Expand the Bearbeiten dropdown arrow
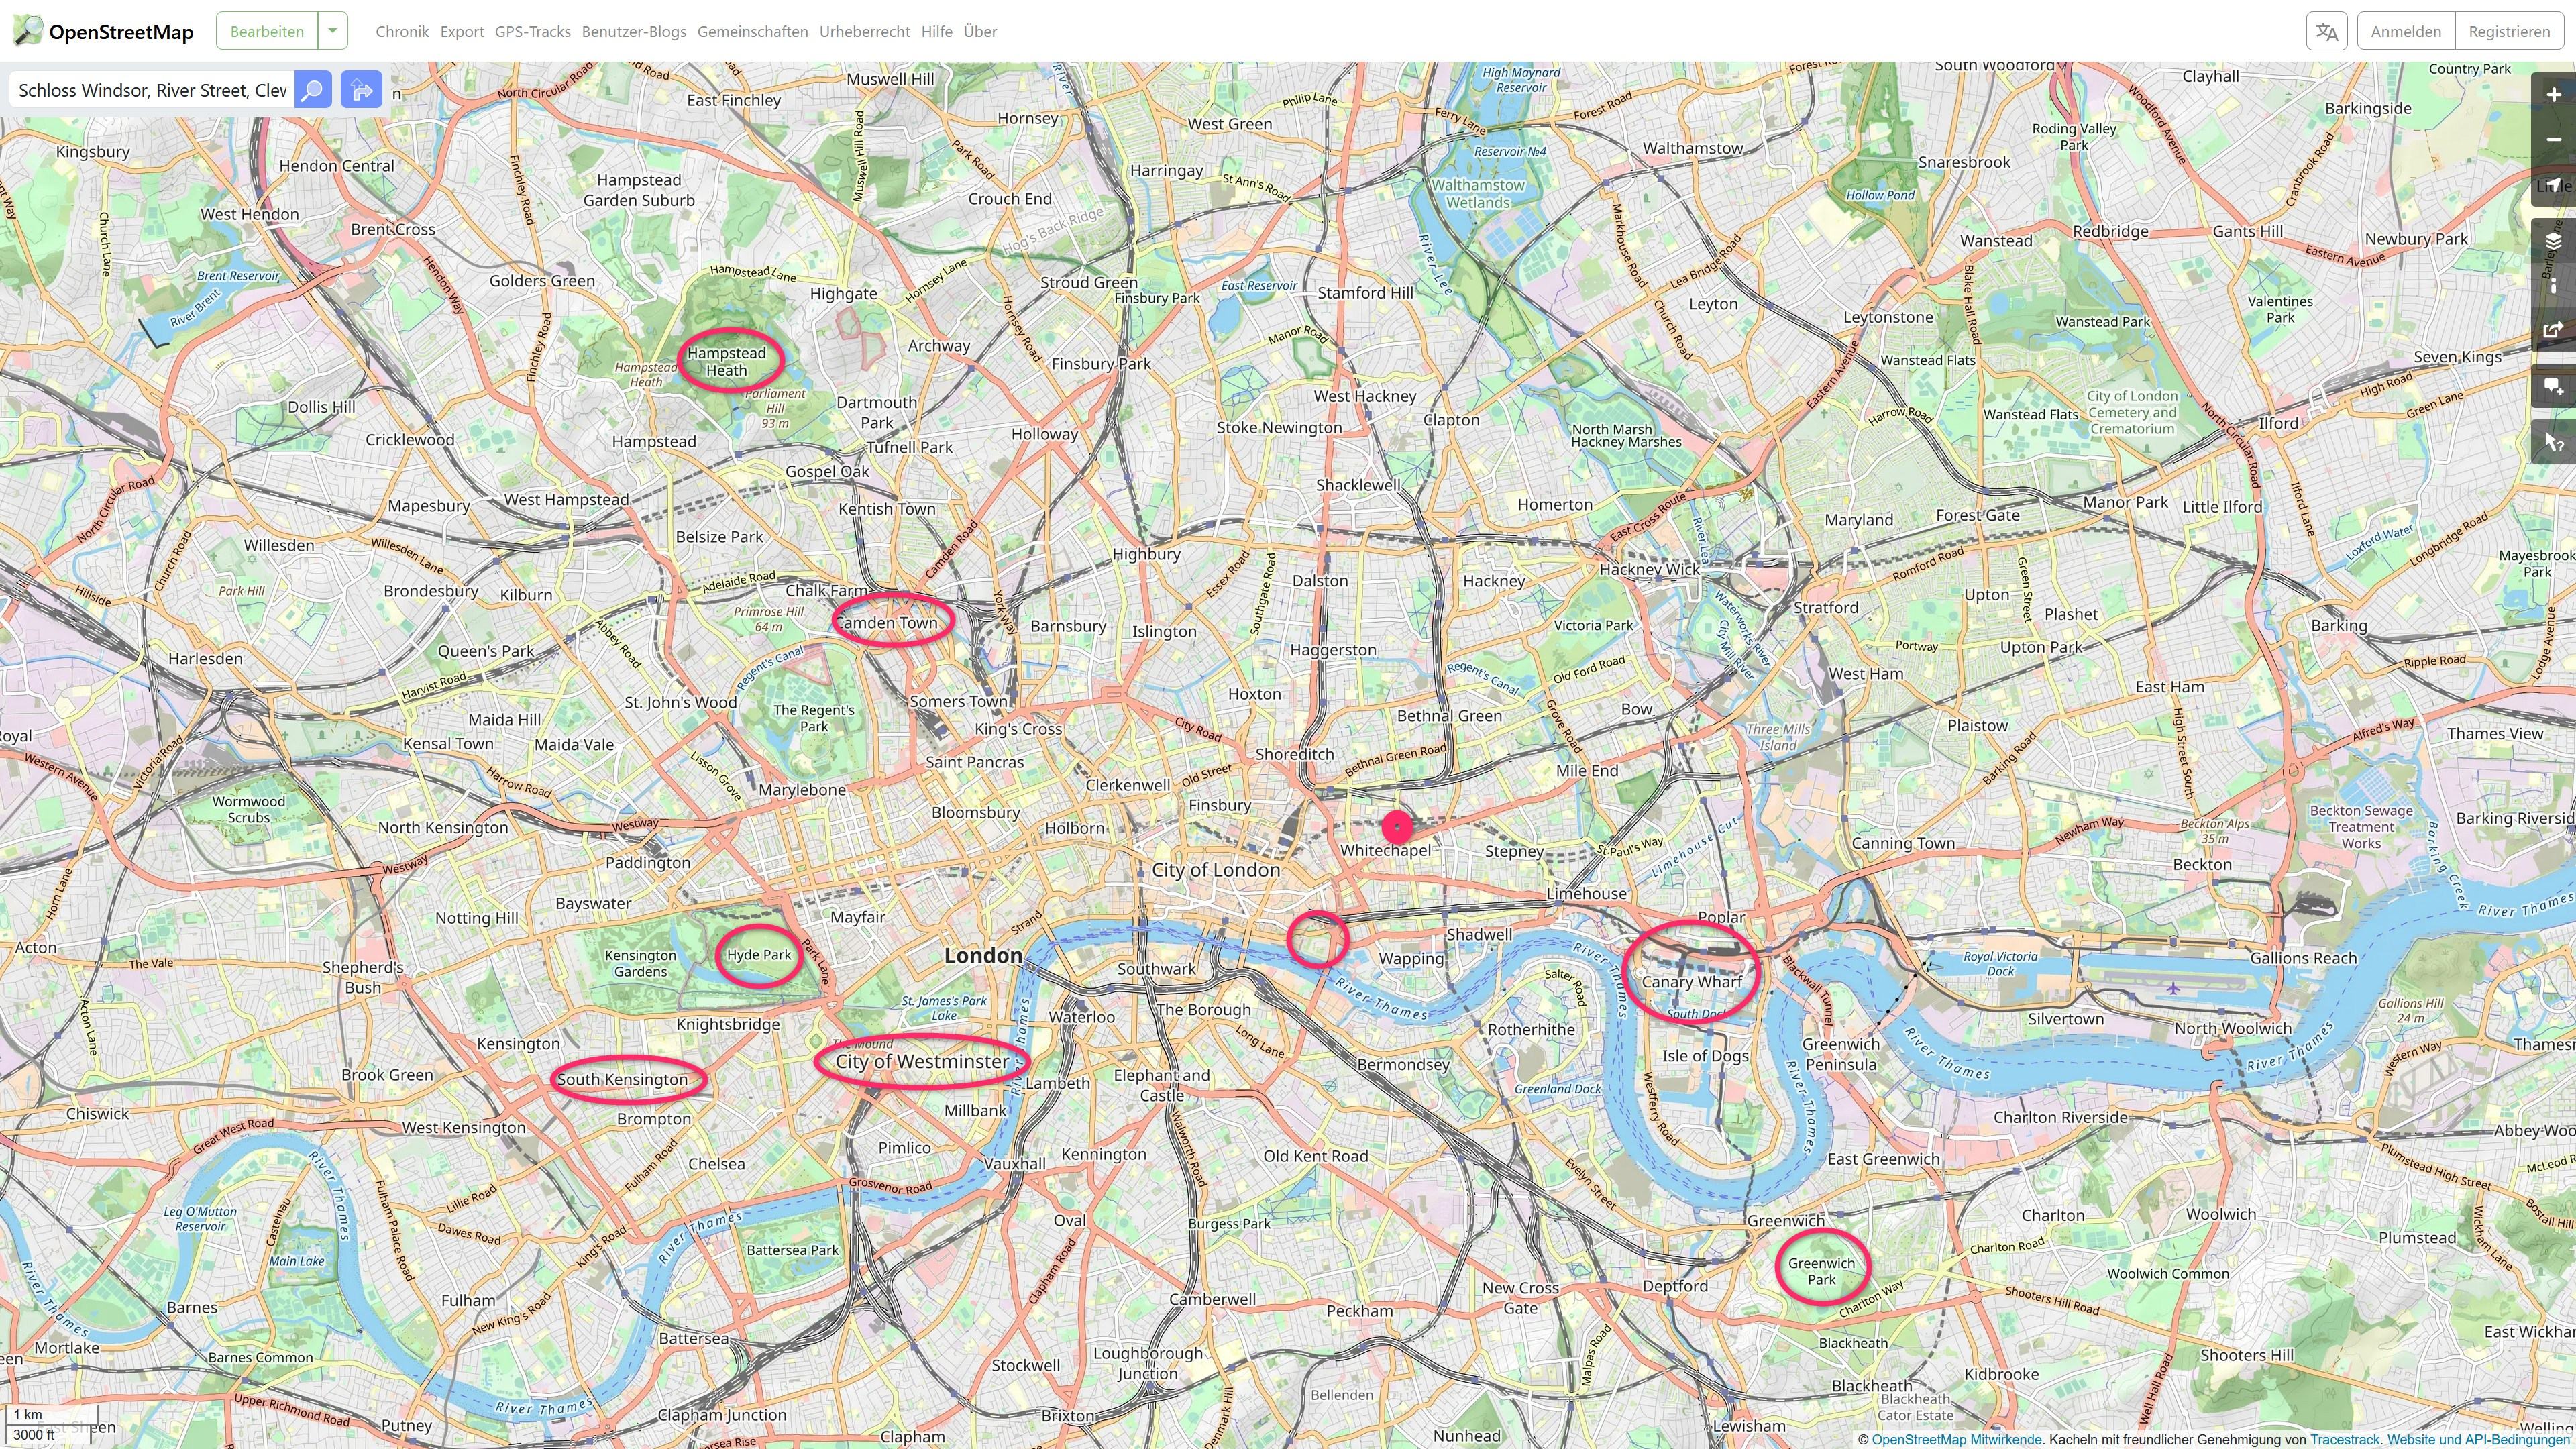2576x1449 pixels. click(332, 31)
